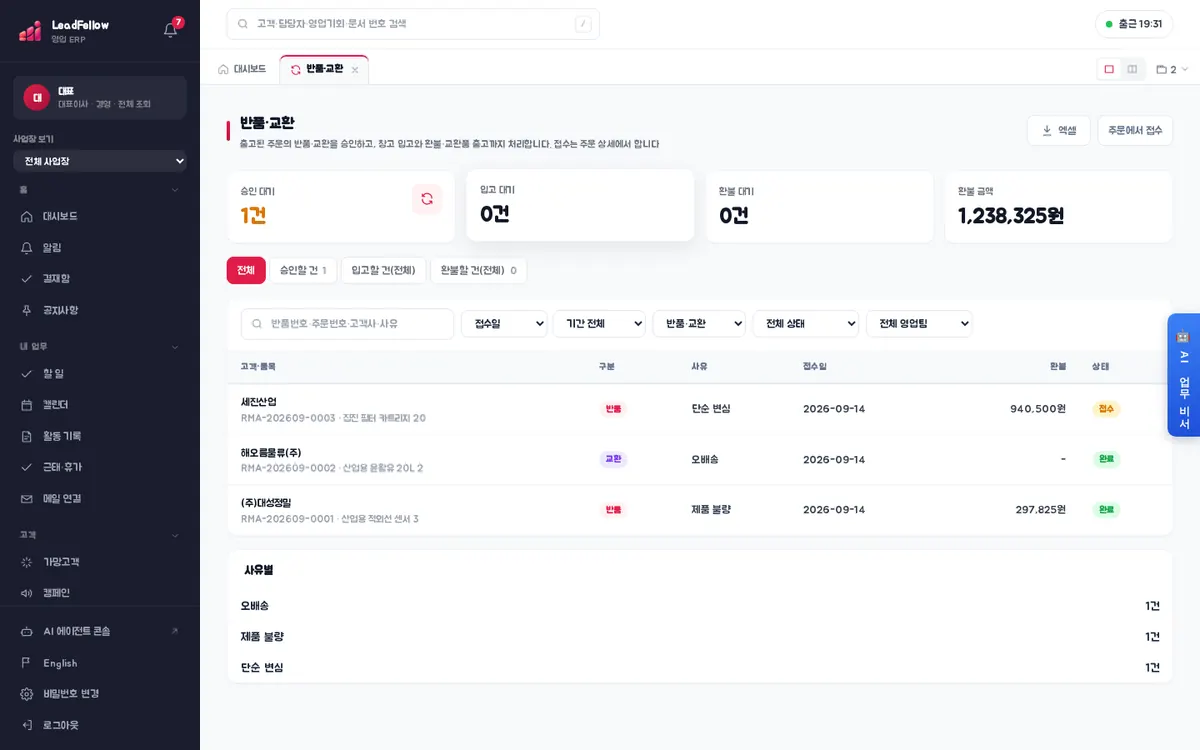
Task: Select the 승인할 건 filter chip
Action: pos(303,270)
